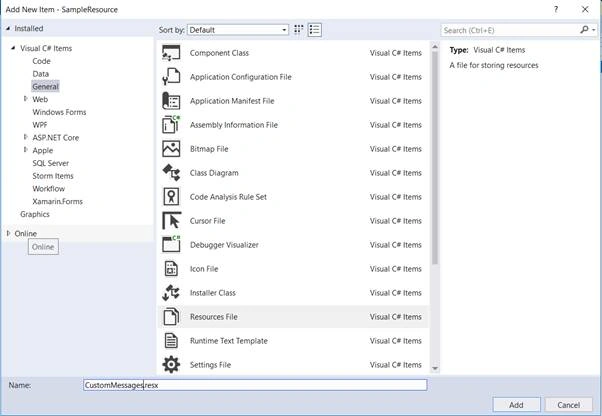
Task: Select the Settings File gear icon
Action: (x=171, y=365)
